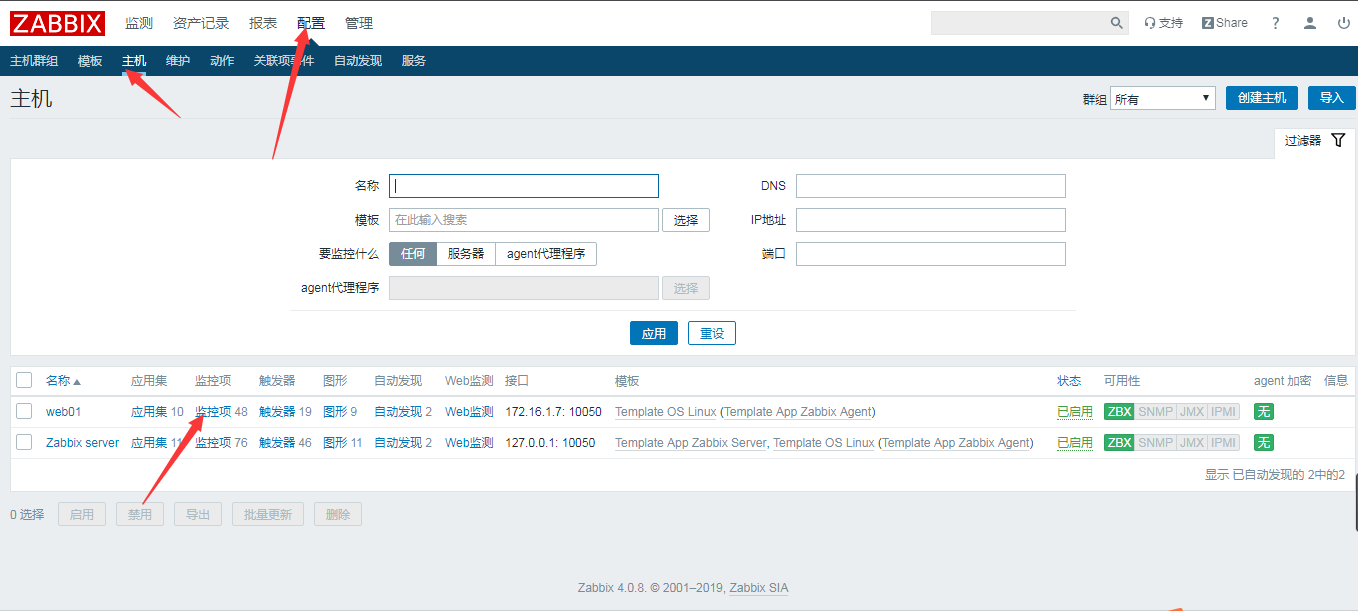This screenshot has height=611, width=1358.
Task: Select 服务器 monitoring option
Action: (x=466, y=254)
